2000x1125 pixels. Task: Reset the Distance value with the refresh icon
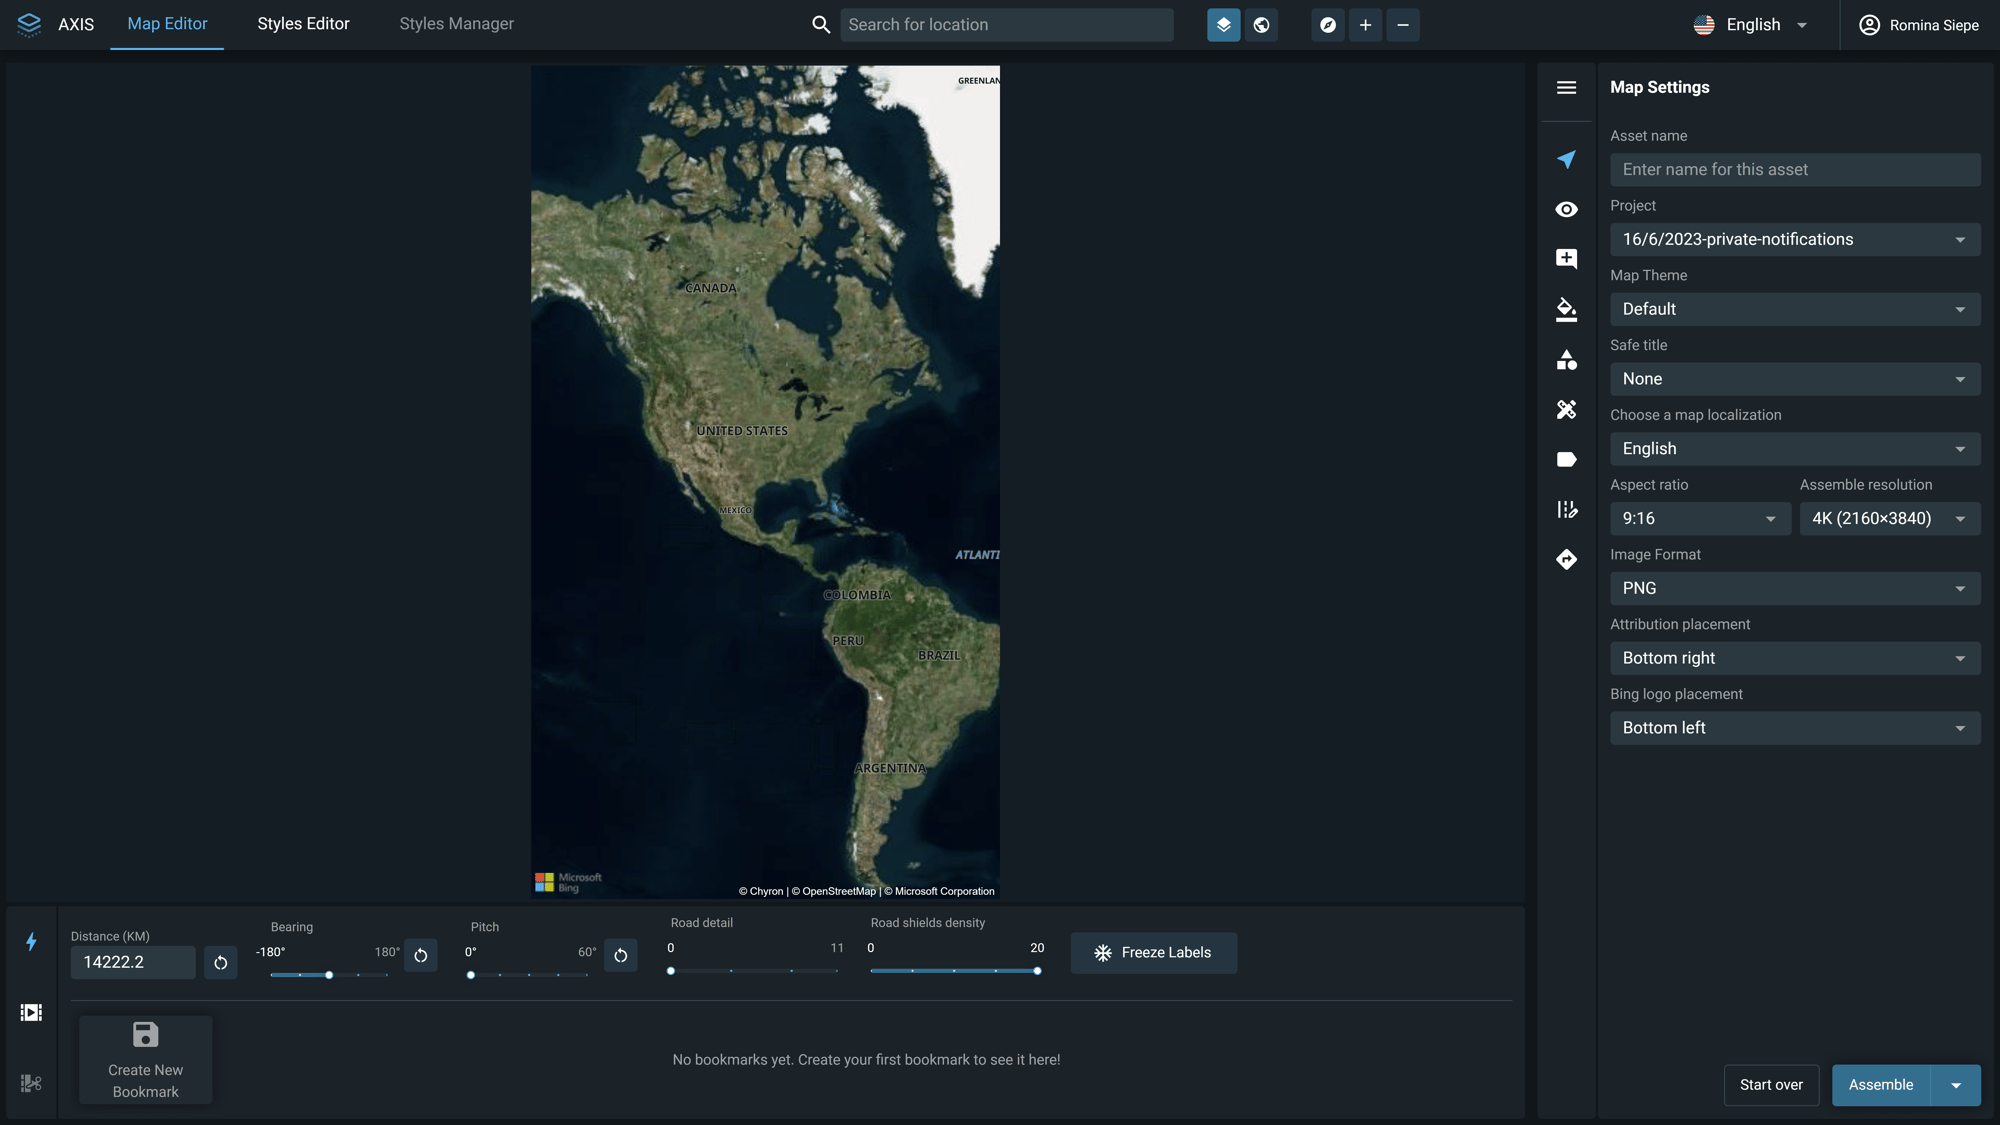pyautogui.click(x=220, y=963)
